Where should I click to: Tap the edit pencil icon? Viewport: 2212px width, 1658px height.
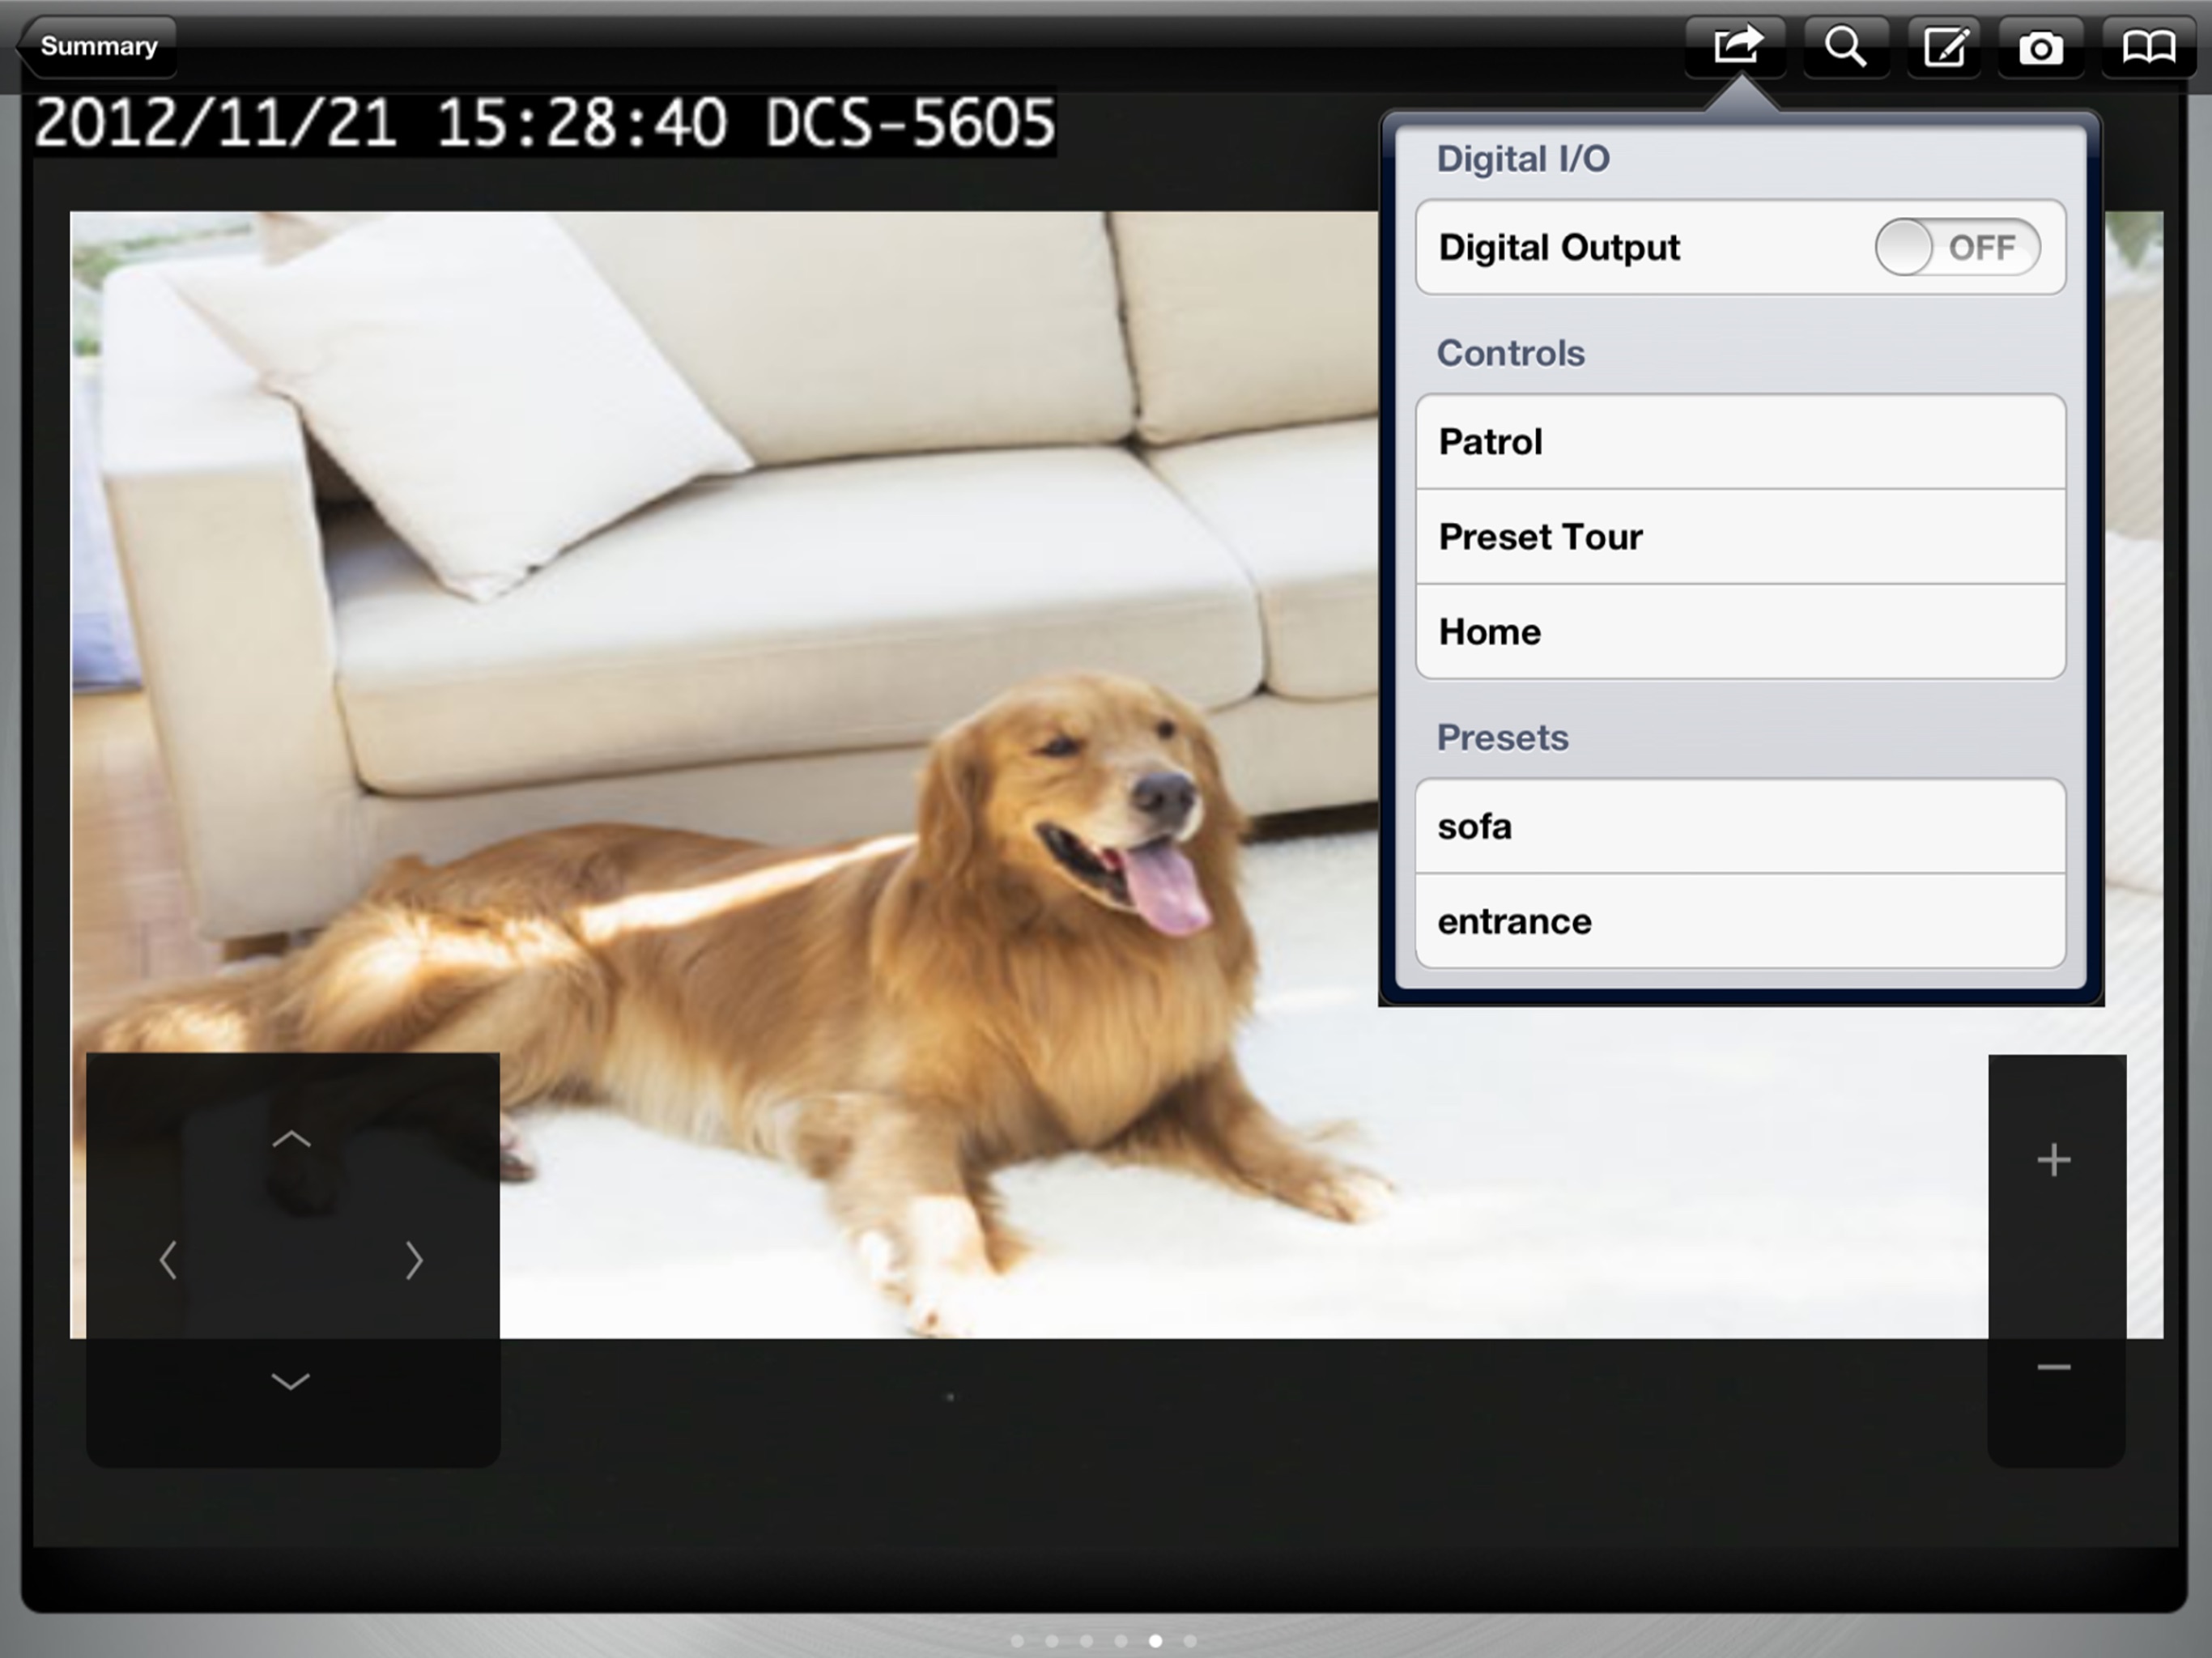pyautogui.click(x=1944, y=47)
